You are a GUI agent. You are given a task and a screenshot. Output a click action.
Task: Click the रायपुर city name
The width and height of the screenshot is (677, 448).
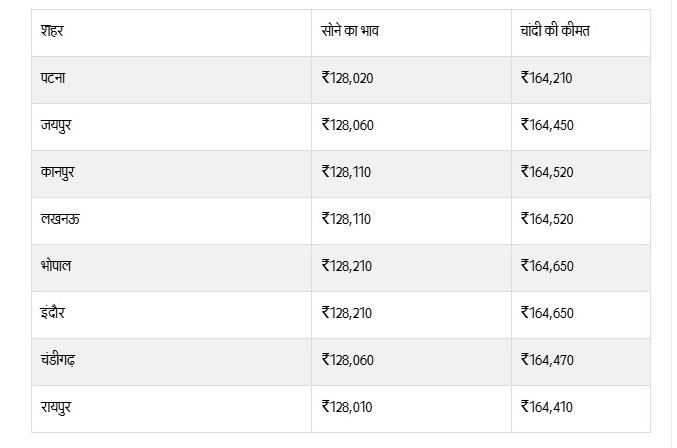click(58, 407)
